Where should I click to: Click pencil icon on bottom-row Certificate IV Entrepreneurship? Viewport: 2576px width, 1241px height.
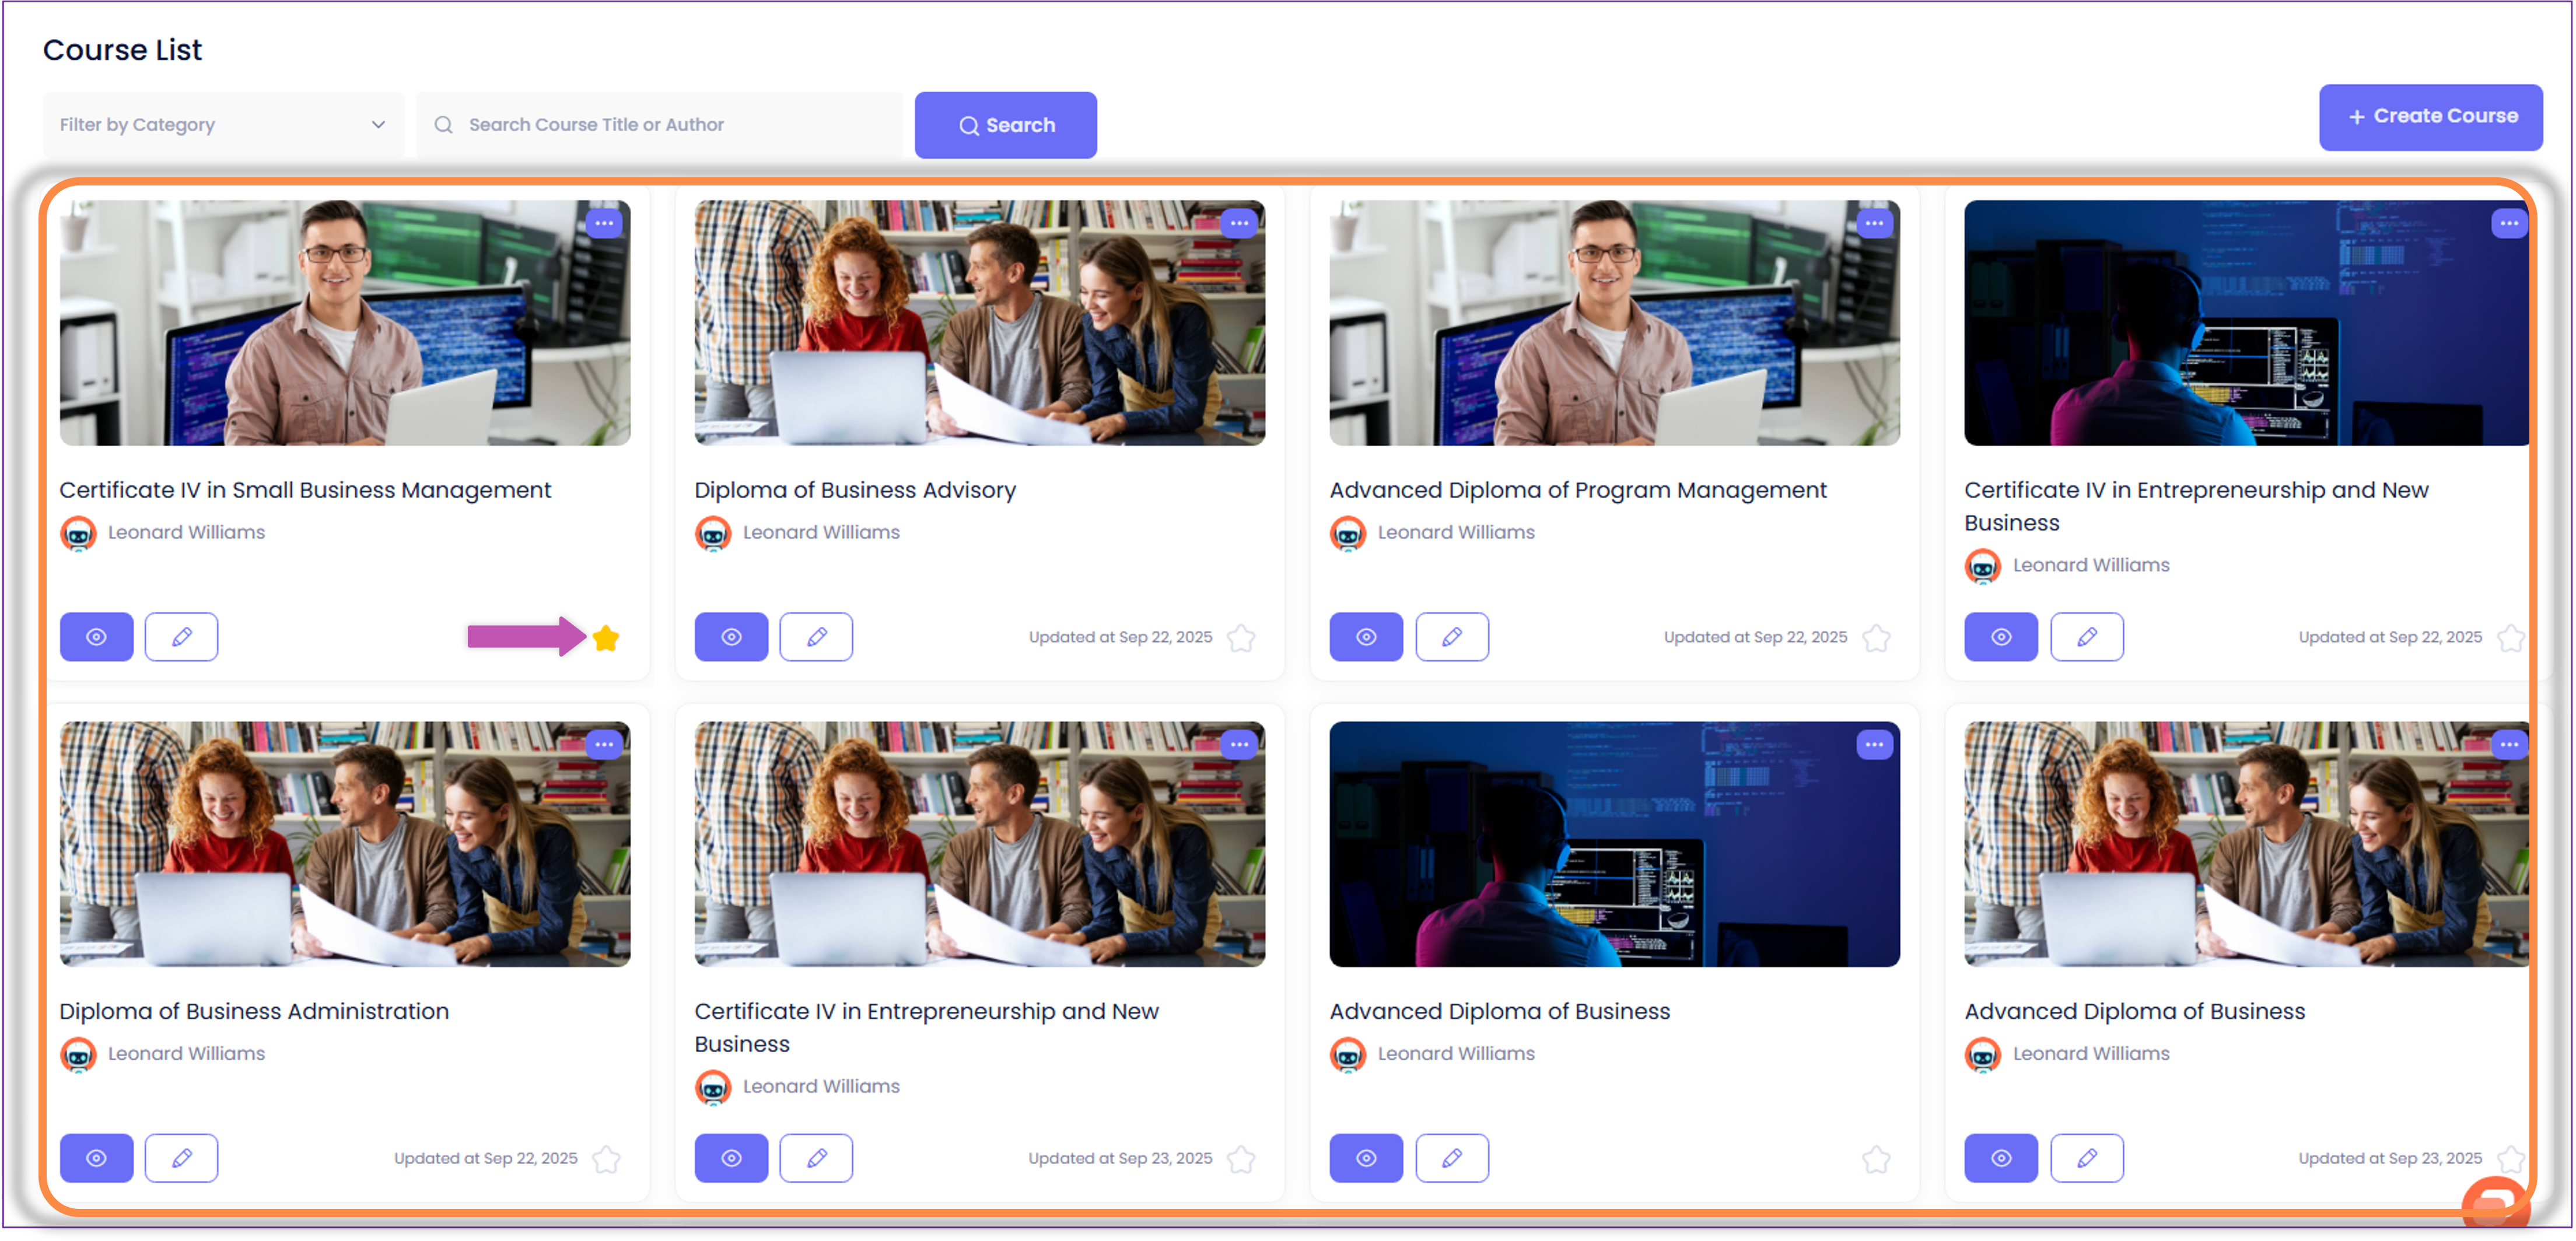coord(816,1158)
